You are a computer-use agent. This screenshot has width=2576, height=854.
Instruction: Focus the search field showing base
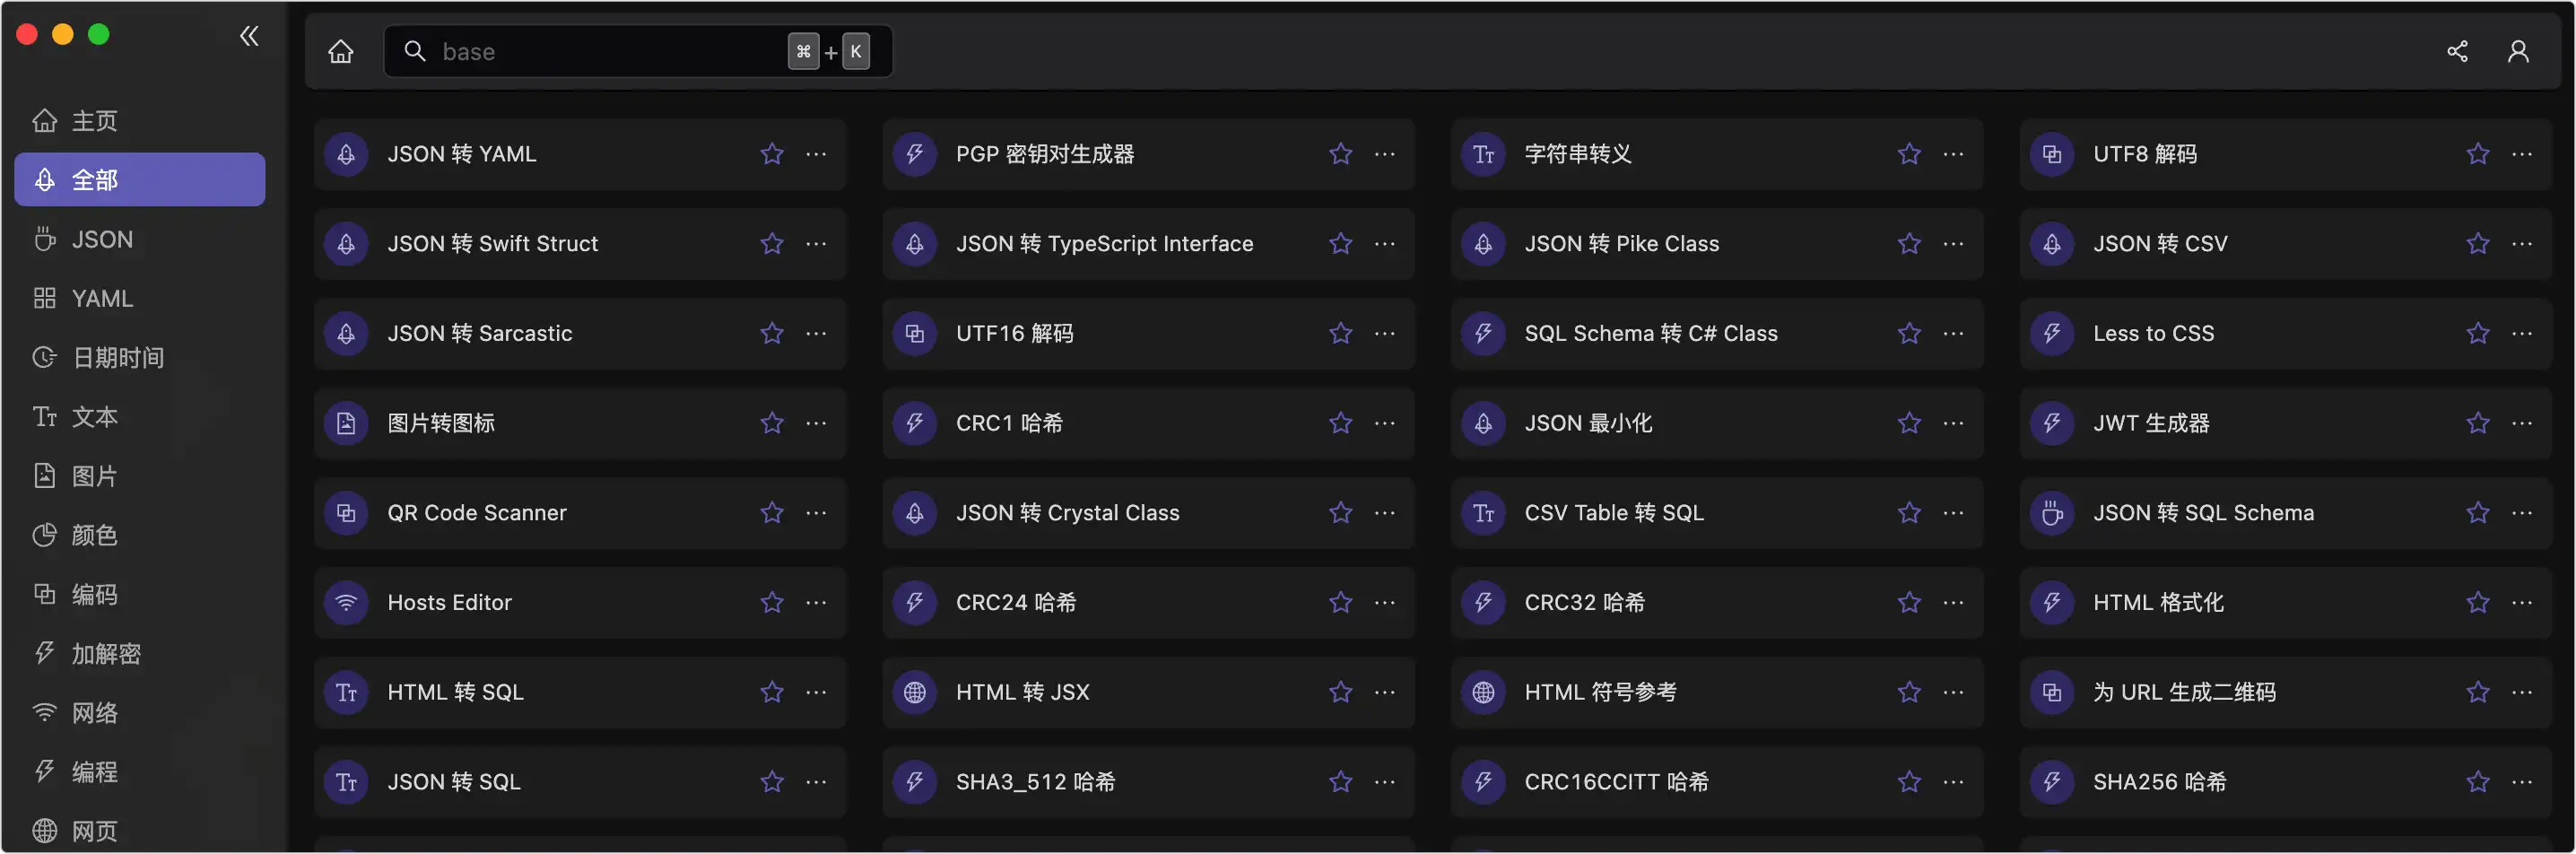(x=638, y=51)
